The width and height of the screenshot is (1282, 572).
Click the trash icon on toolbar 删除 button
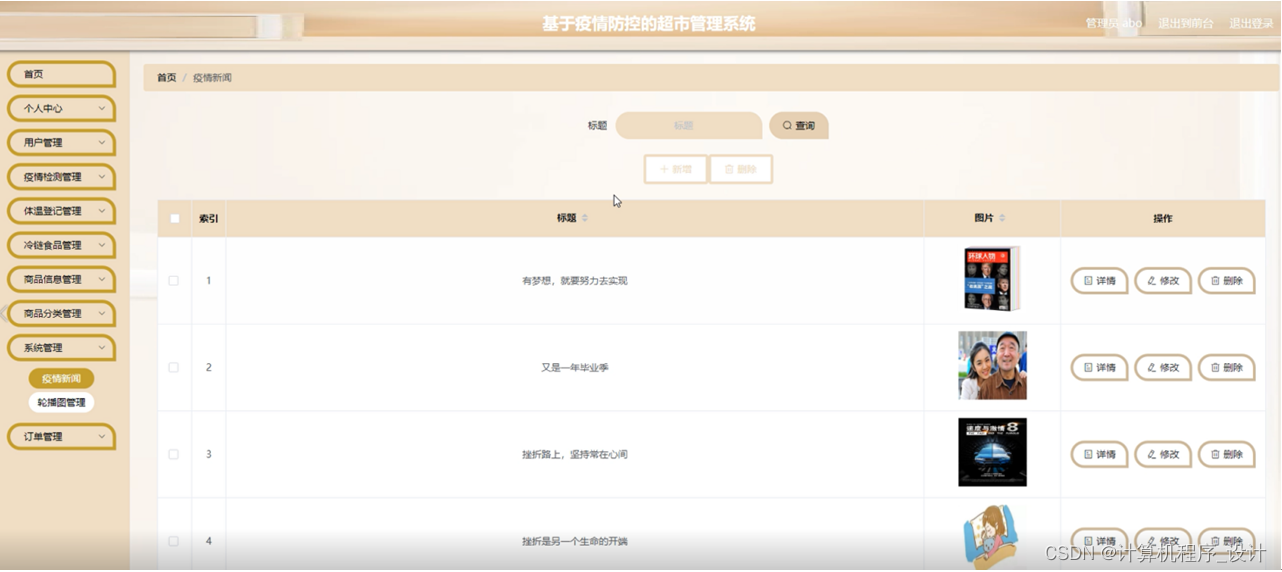pos(729,170)
